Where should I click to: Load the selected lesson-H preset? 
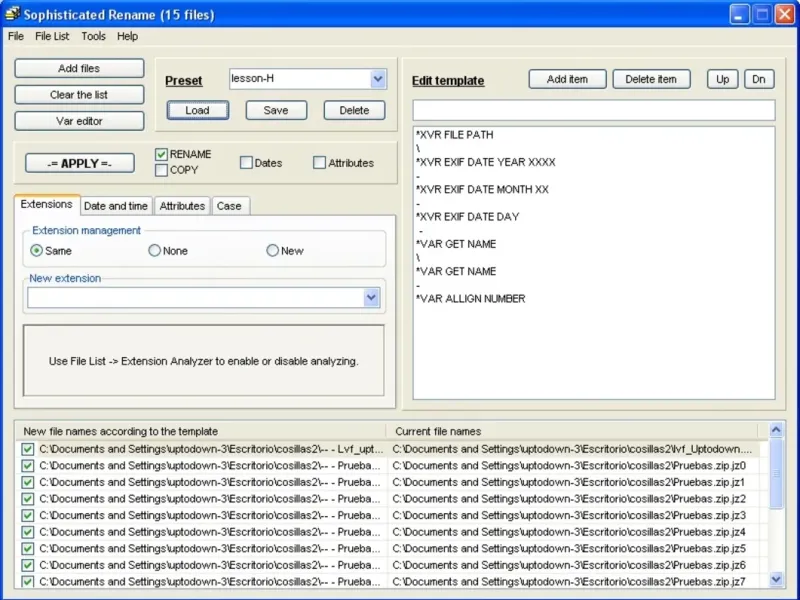pyautogui.click(x=197, y=110)
